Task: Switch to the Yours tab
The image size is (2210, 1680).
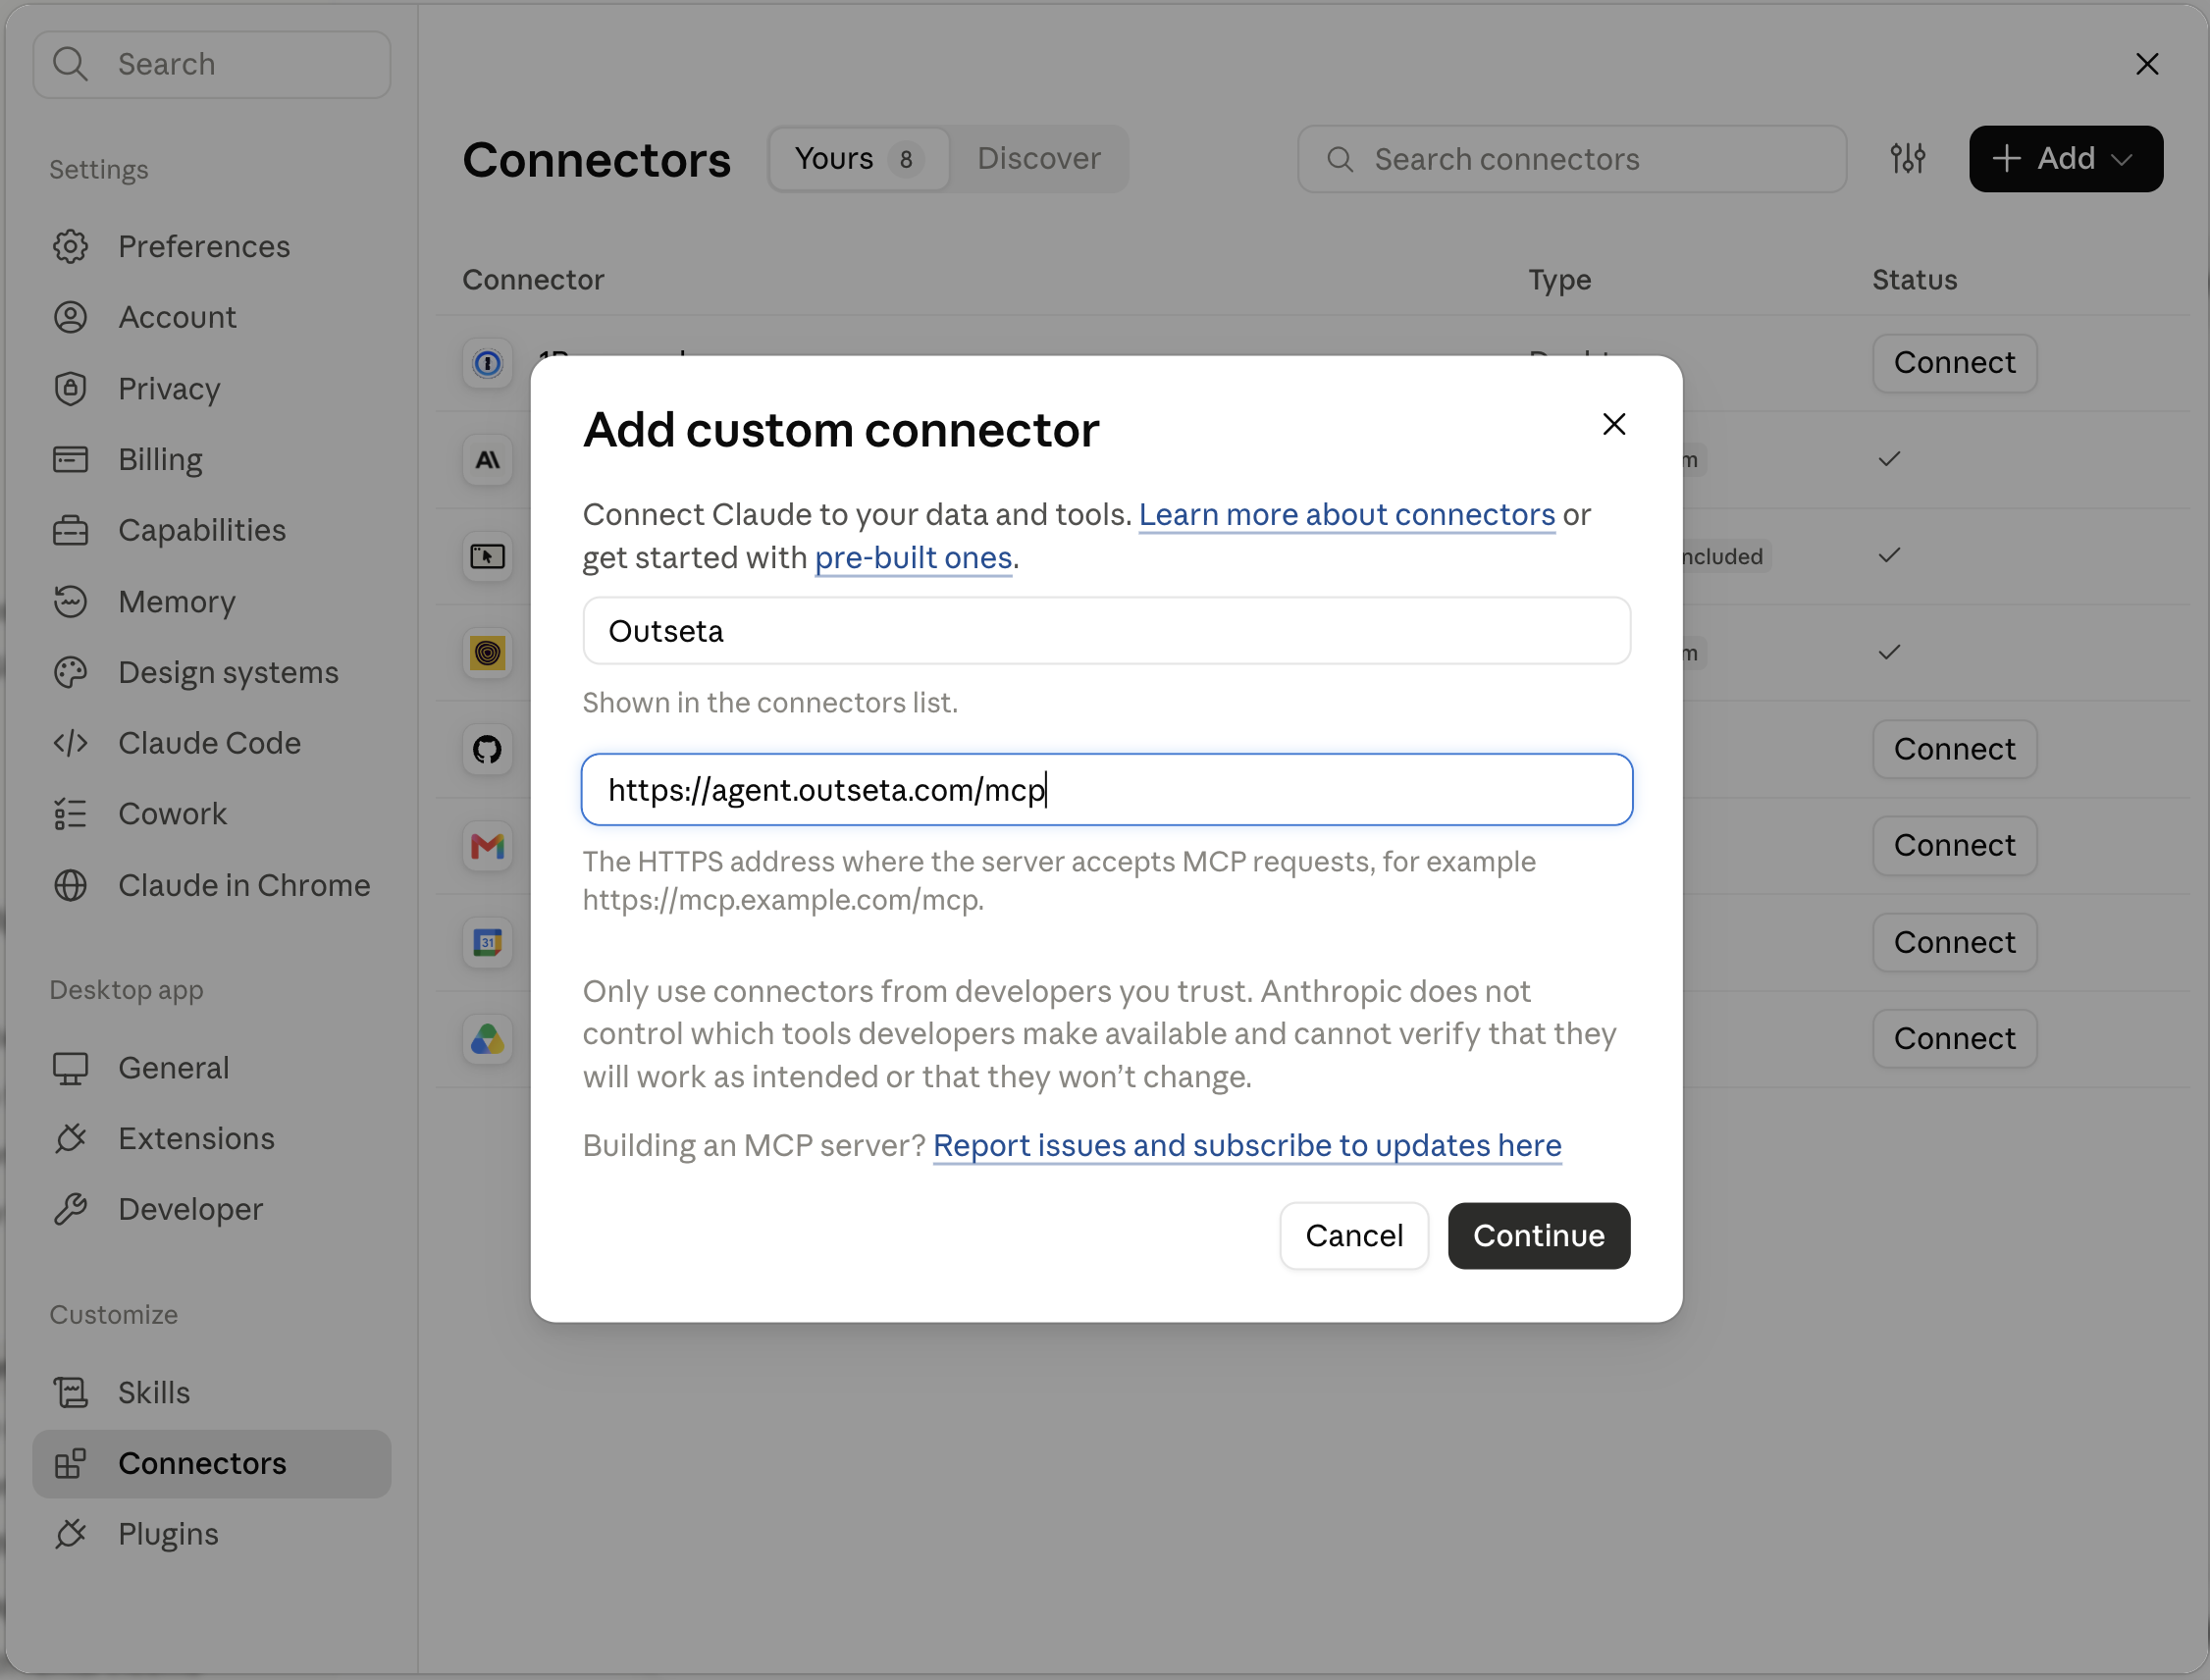Action: pos(859,158)
